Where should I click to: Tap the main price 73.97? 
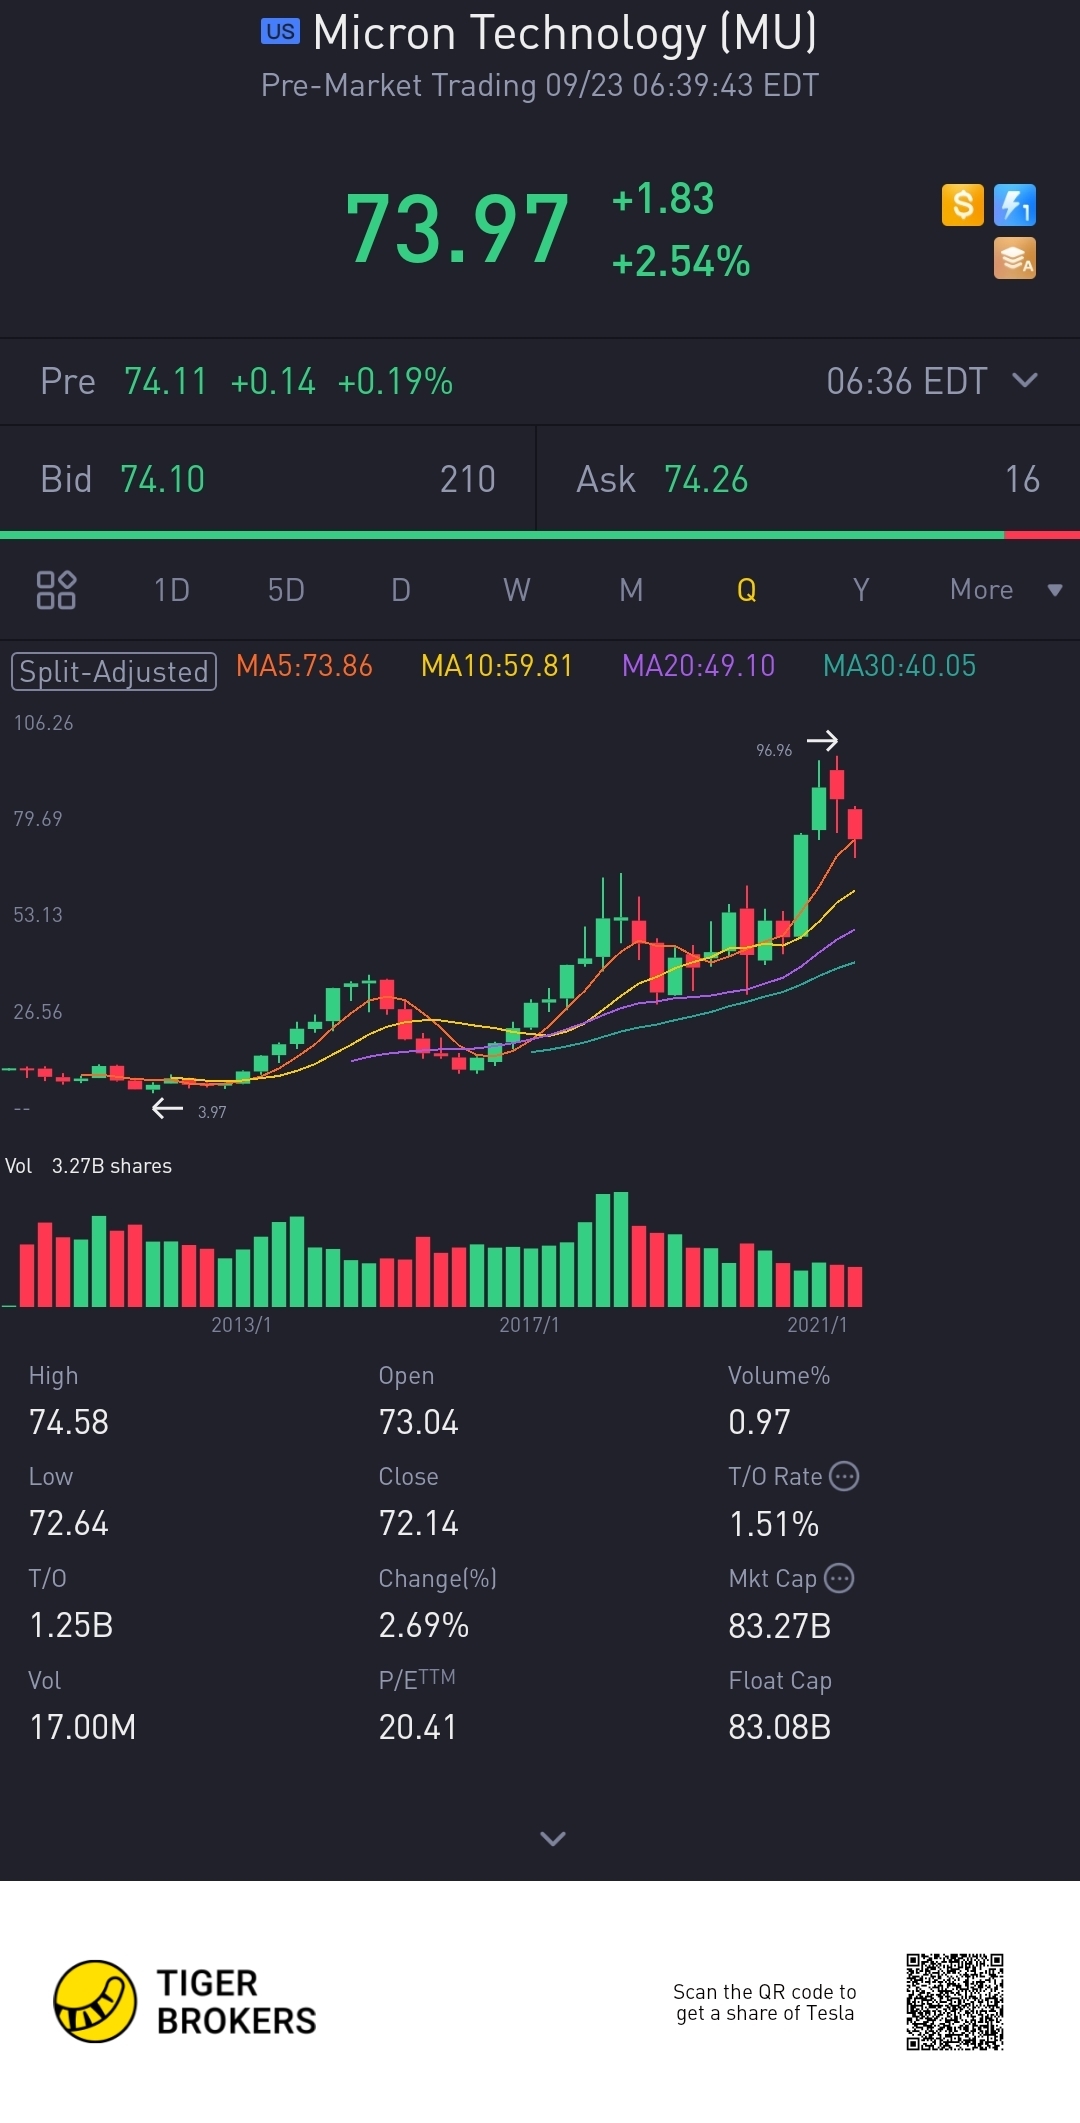[457, 230]
